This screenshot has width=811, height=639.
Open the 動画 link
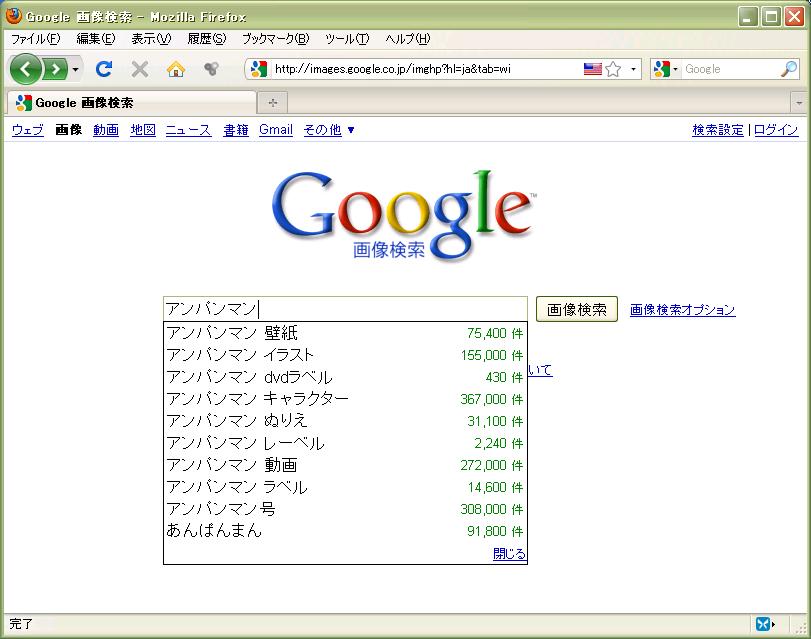click(x=106, y=130)
